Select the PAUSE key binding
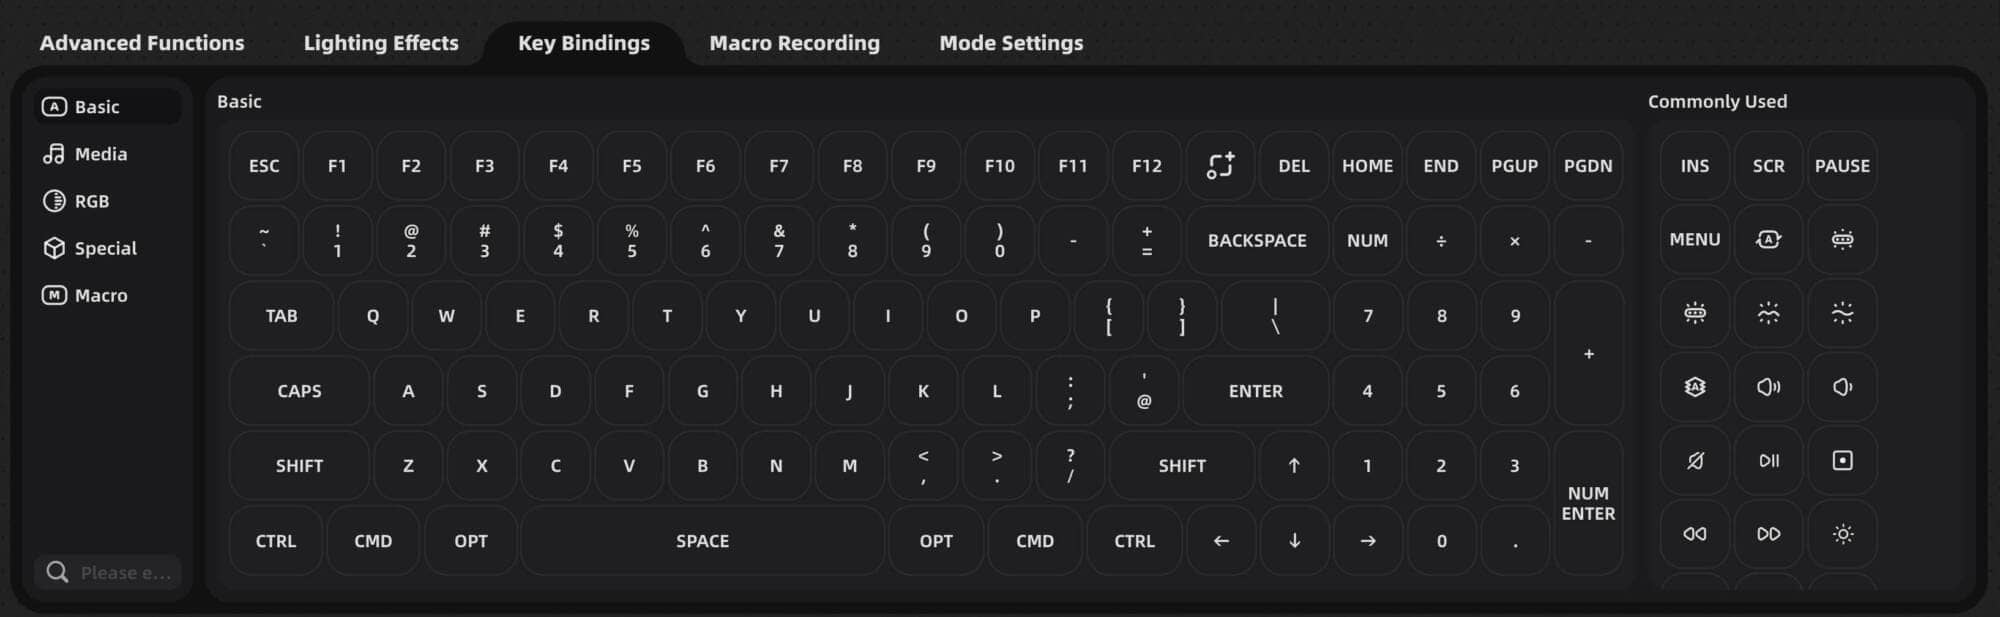 [1842, 165]
